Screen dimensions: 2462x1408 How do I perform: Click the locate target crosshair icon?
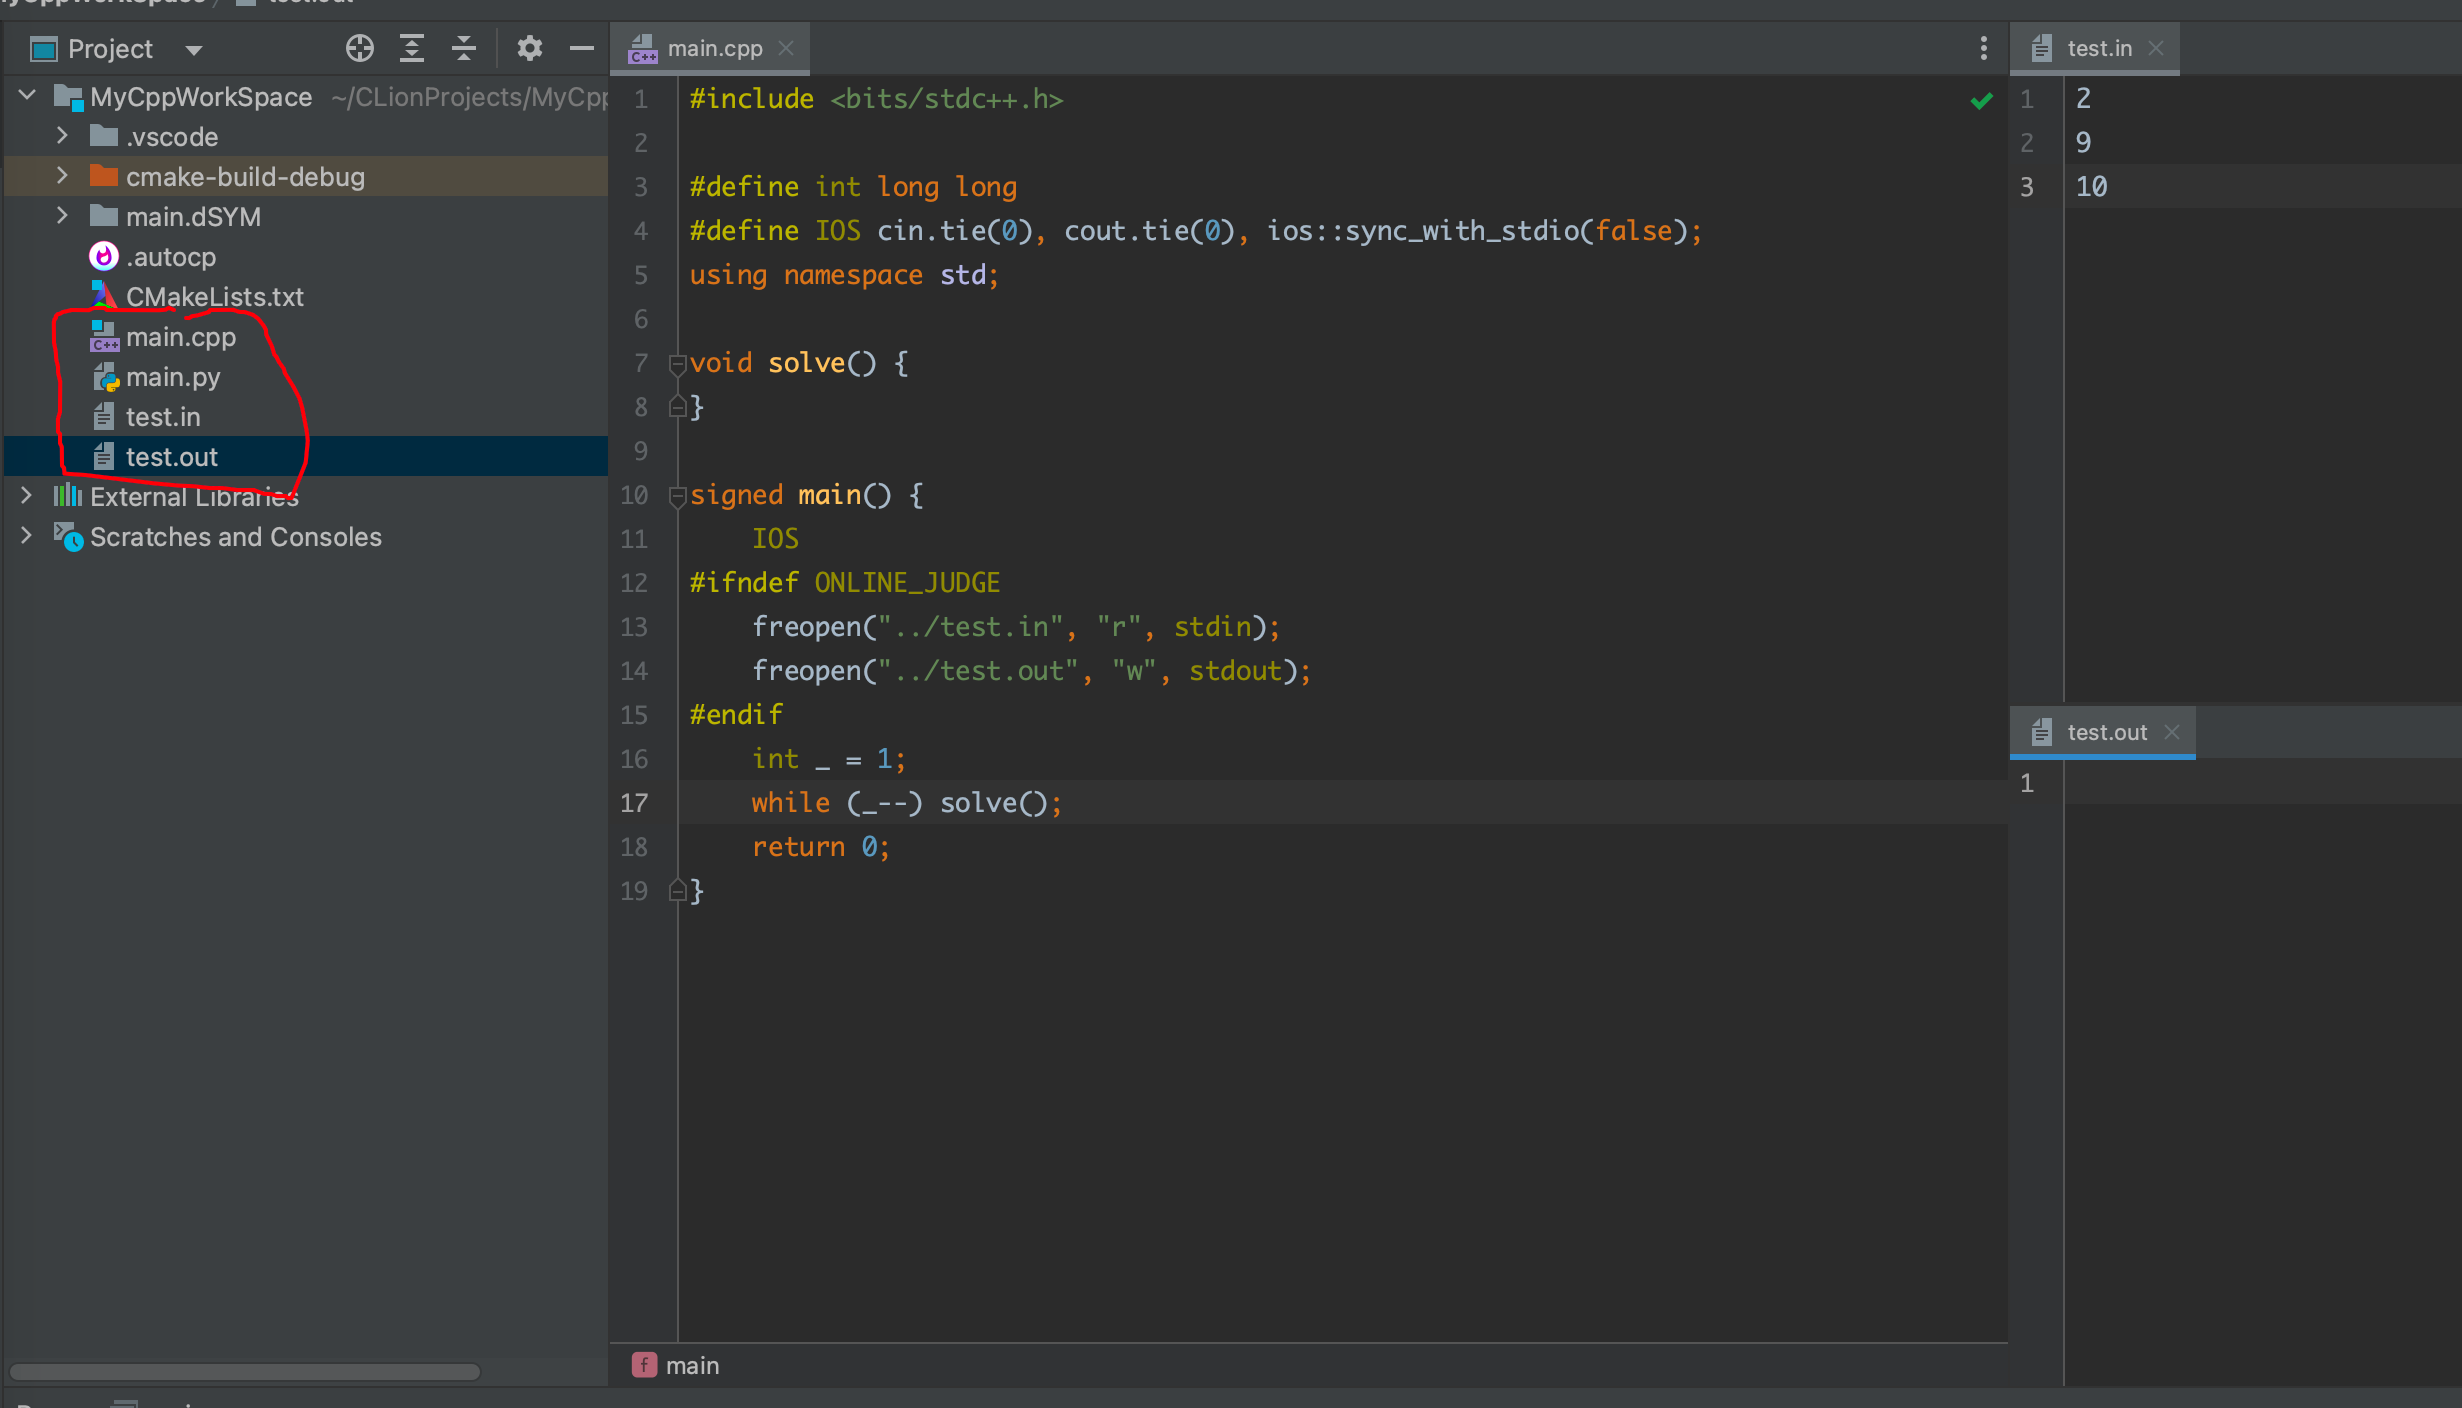point(359,48)
